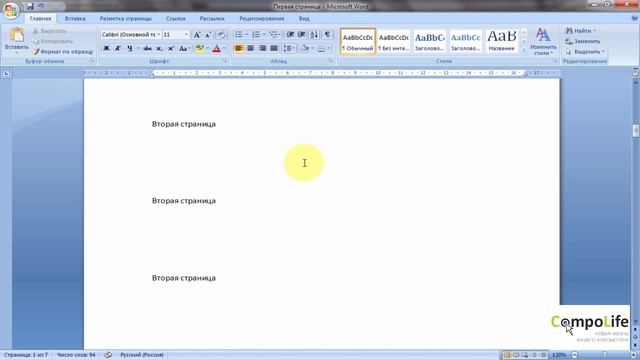Screen dimensions: 640x360
Task: Open the Разметка страницы tab
Action: [126, 18]
